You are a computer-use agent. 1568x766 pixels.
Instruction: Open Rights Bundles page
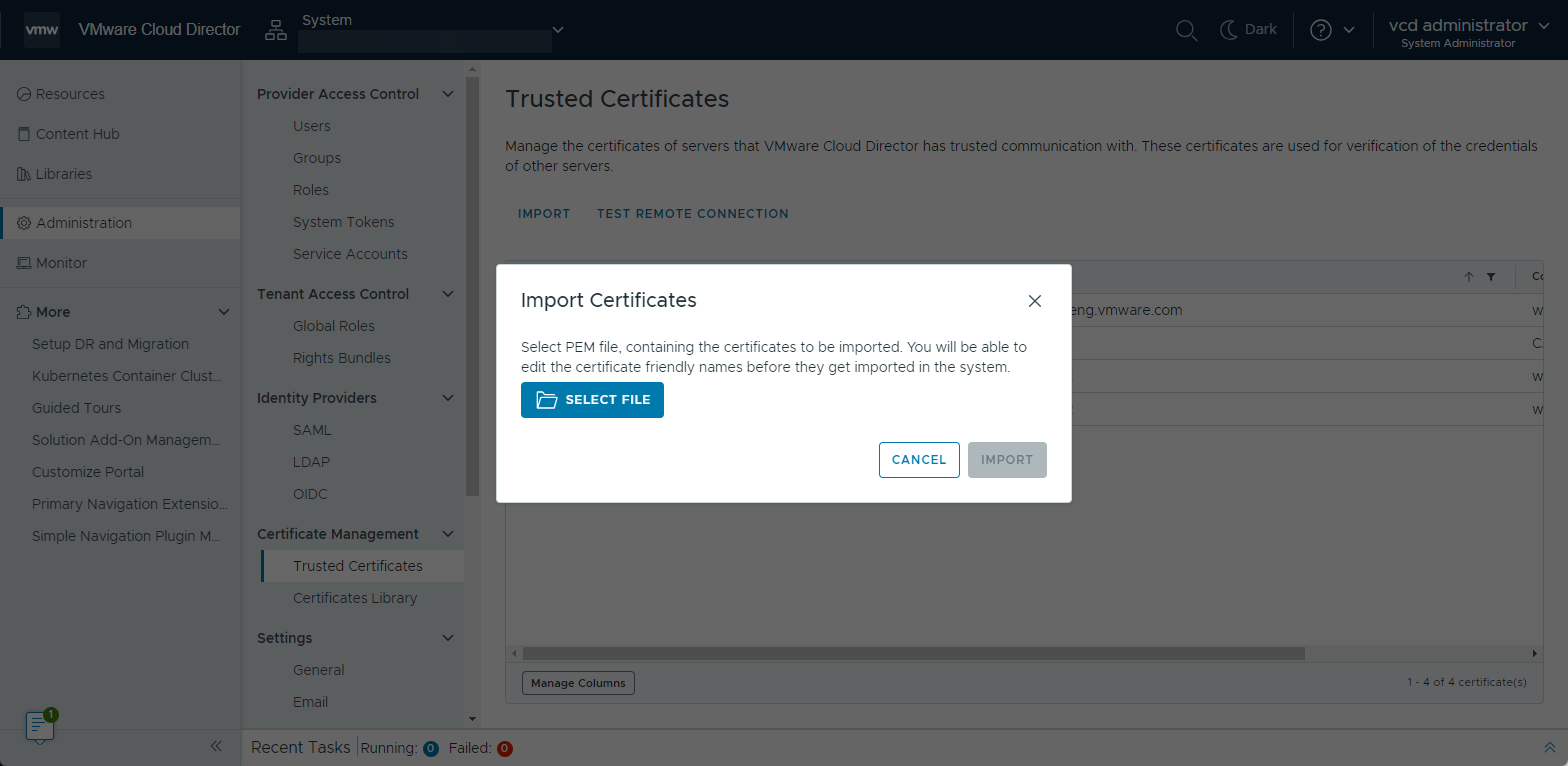(342, 358)
